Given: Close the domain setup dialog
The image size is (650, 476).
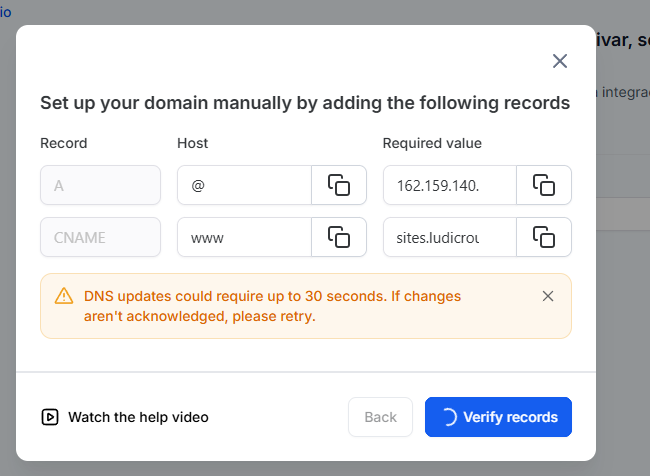Looking at the screenshot, I should [560, 61].
